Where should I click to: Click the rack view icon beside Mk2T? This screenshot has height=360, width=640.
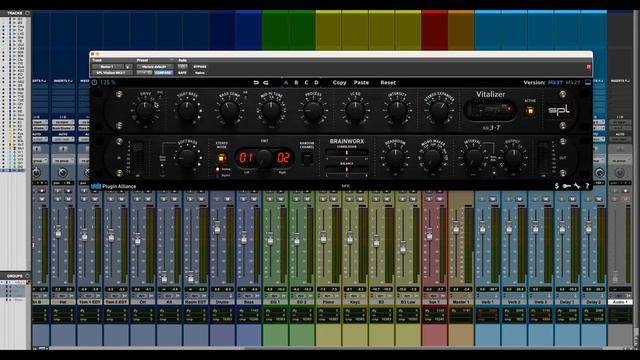[588, 82]
